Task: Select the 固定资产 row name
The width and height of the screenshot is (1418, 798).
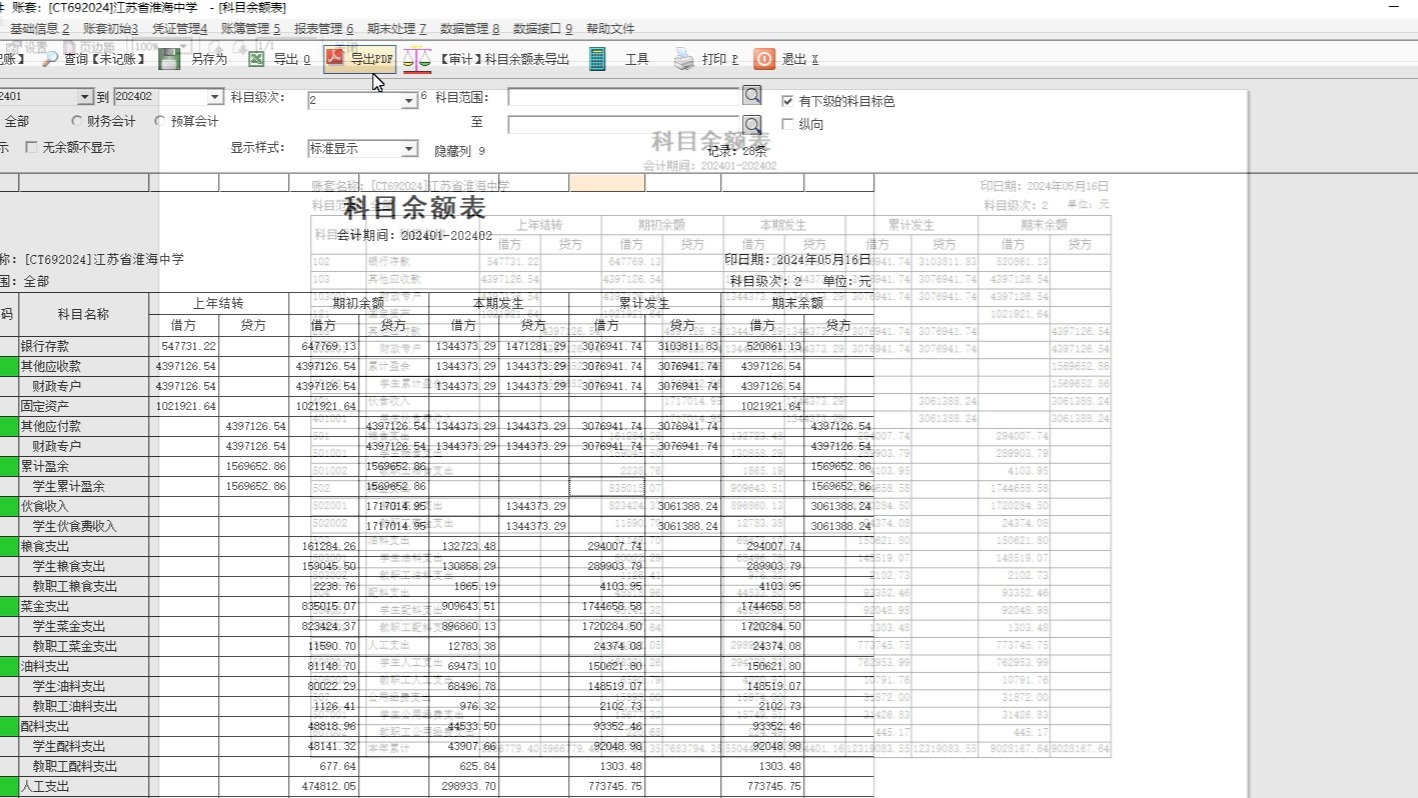Action: [x=45, y=406]
